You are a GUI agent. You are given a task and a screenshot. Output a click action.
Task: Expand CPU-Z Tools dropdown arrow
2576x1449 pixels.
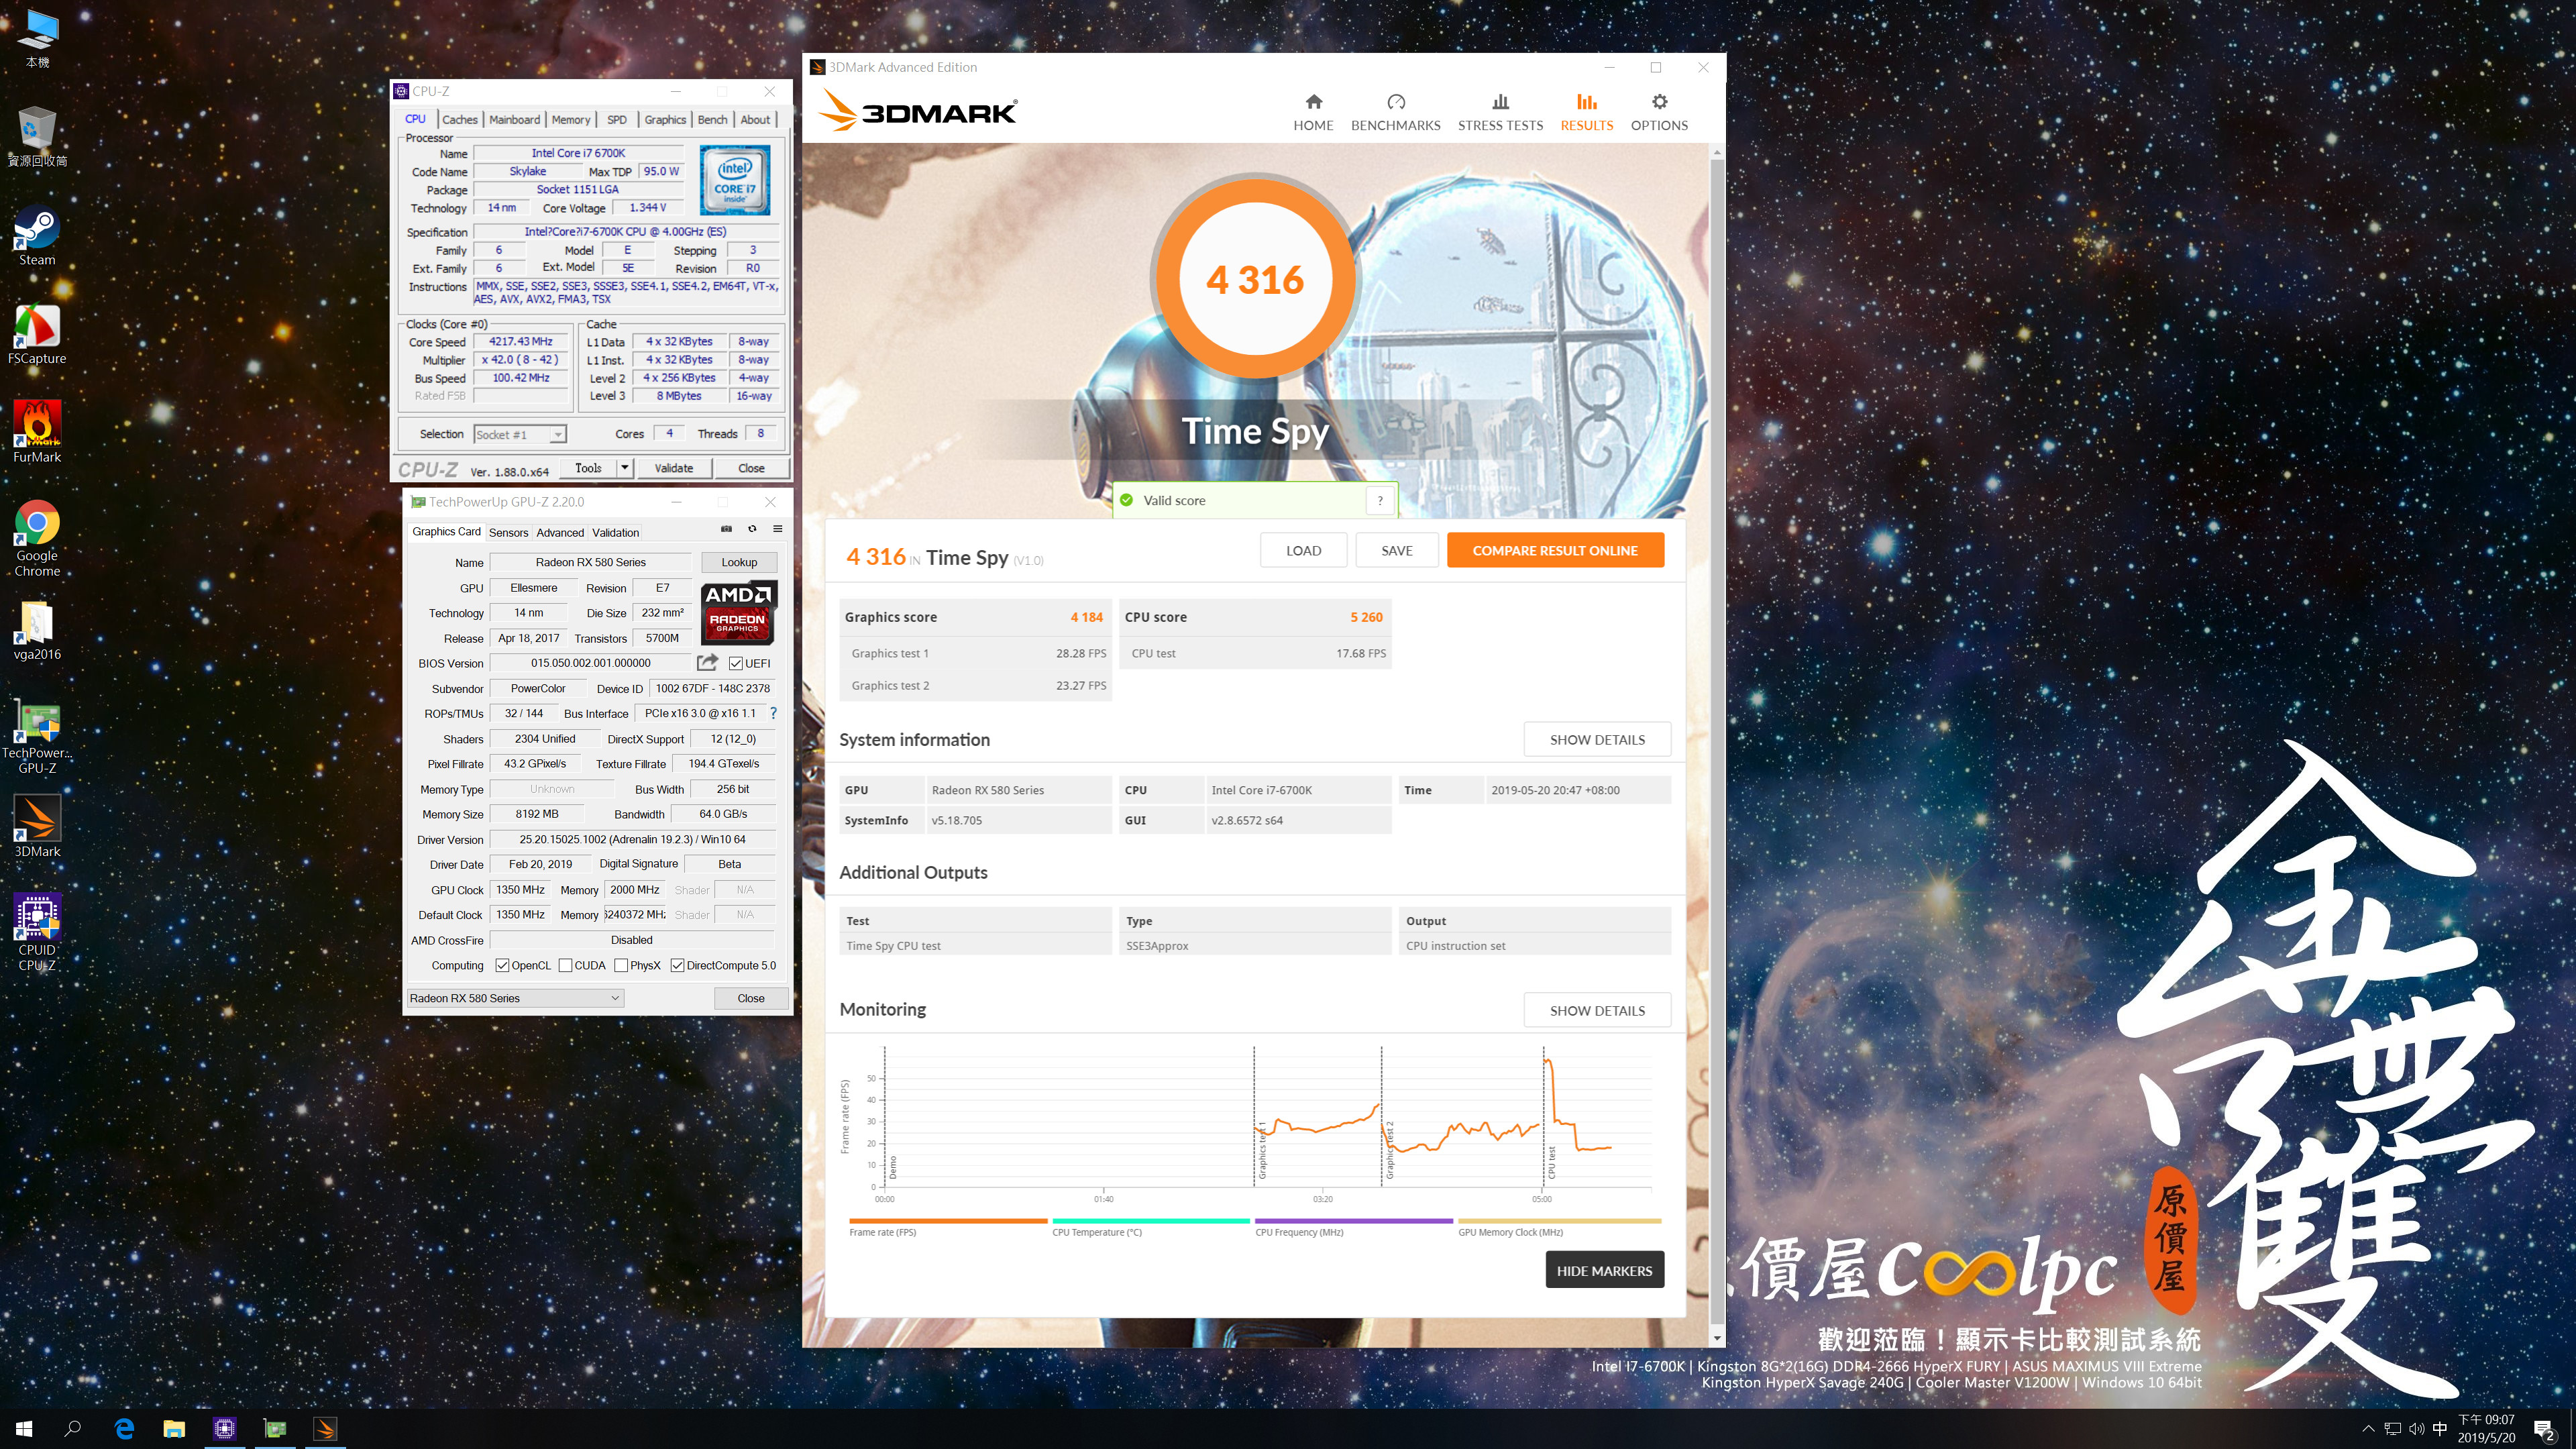click(625, 467)
